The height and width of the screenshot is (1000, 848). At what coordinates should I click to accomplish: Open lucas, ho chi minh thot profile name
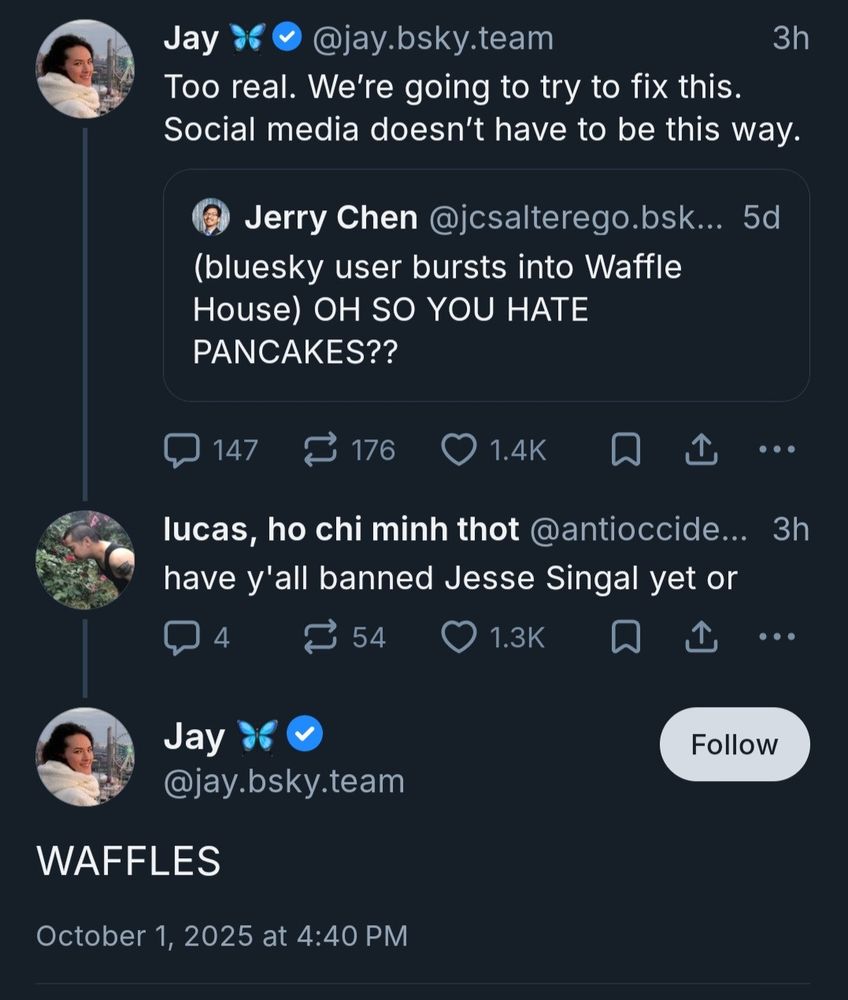point(341,530)
